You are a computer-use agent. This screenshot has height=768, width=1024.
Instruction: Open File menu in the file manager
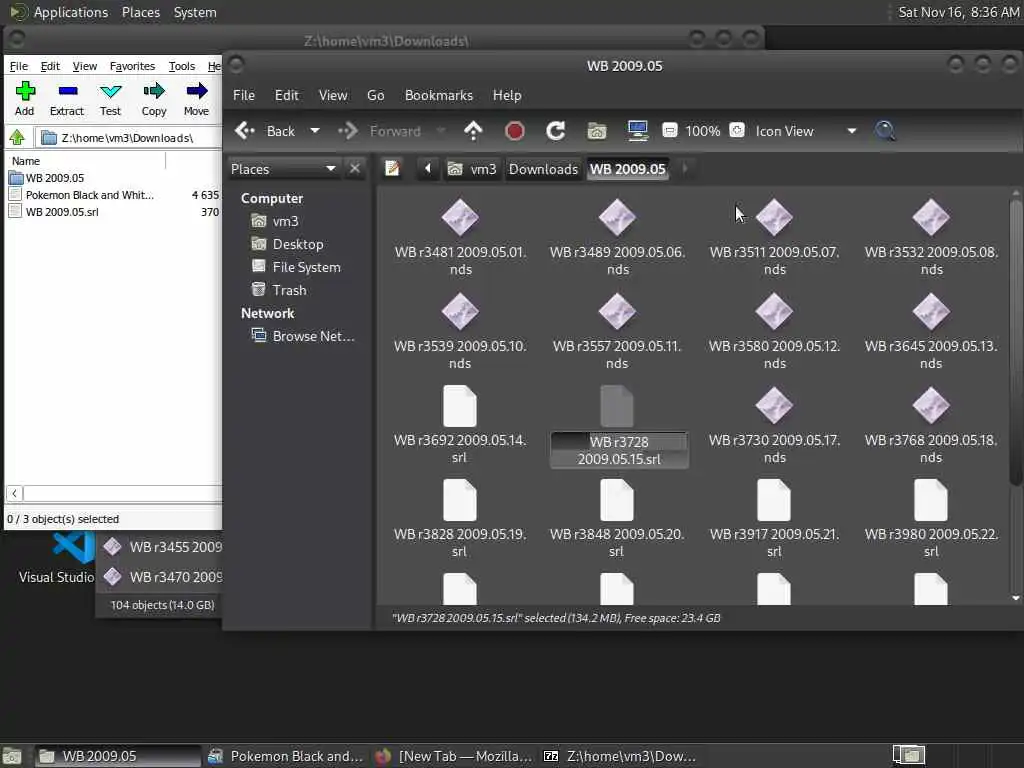tap(244, 95)
